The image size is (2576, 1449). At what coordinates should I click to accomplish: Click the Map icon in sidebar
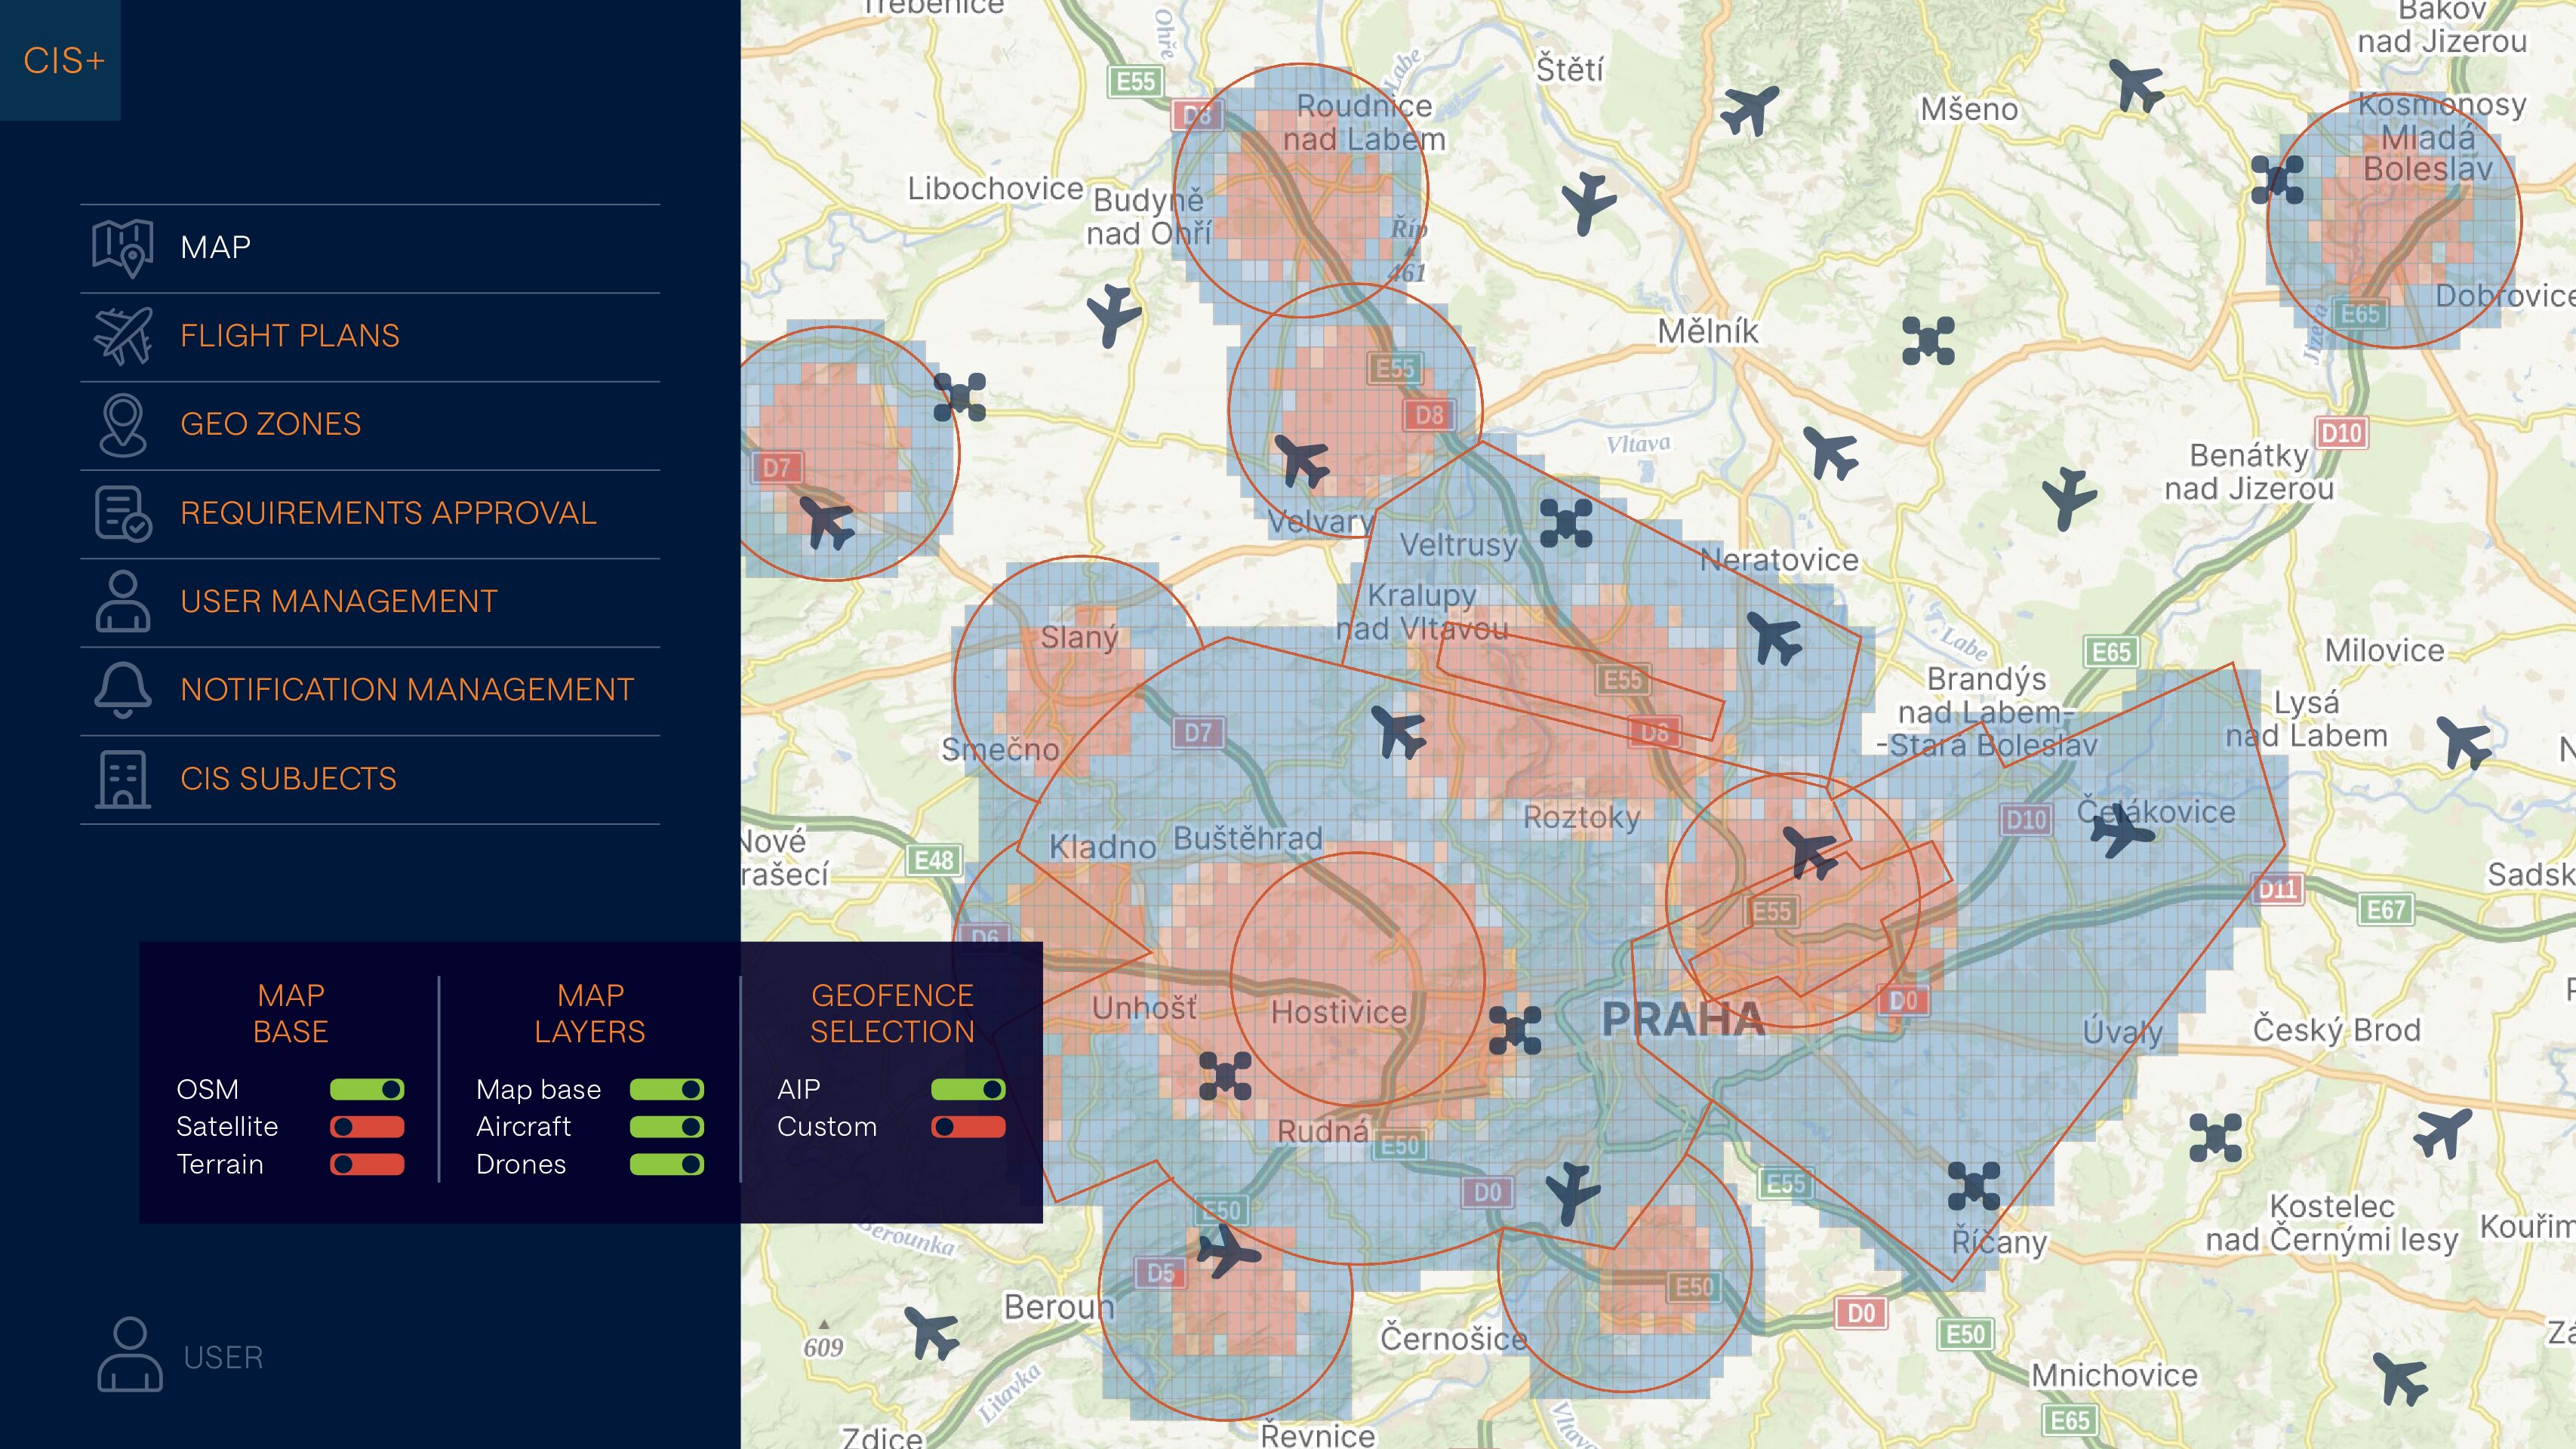[x=122, y=248]
